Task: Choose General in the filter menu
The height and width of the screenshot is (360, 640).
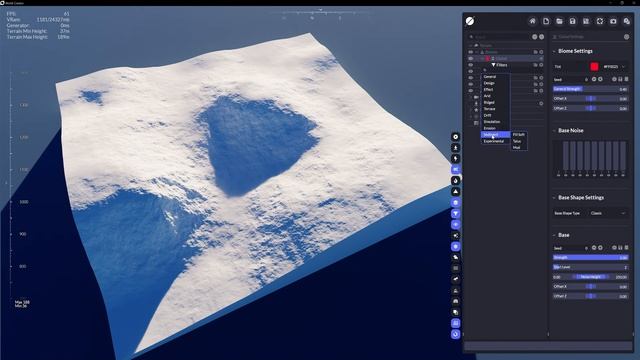Action: [x=496, y=77]
